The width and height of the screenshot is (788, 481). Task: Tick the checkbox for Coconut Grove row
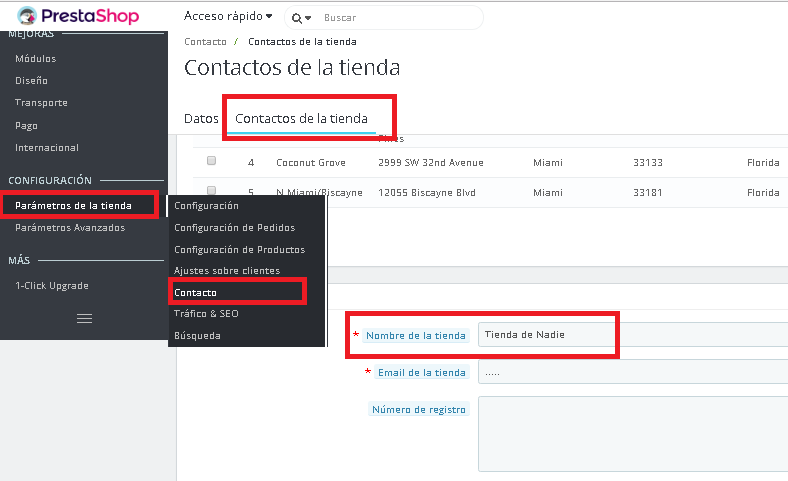click(211, 161)
